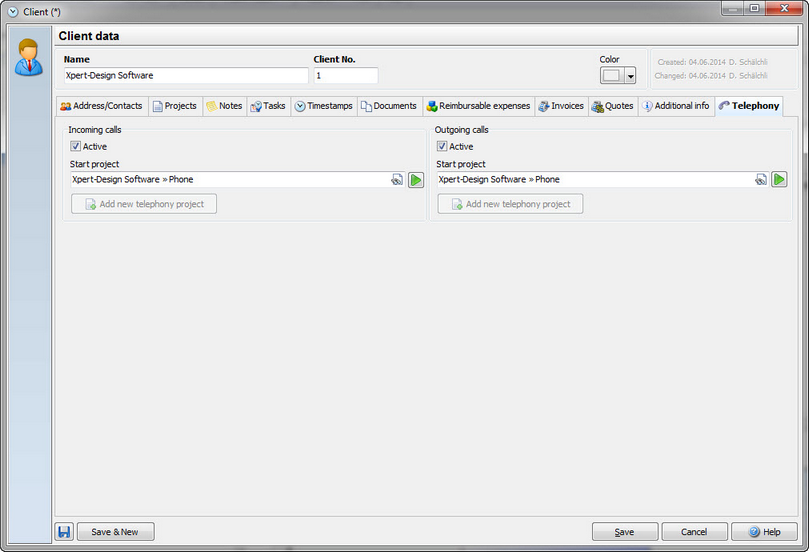This screenshot has width=809, height=552.
Task: Toggle Active checkbox under Outgoing calls
Action: pos(442,147)
